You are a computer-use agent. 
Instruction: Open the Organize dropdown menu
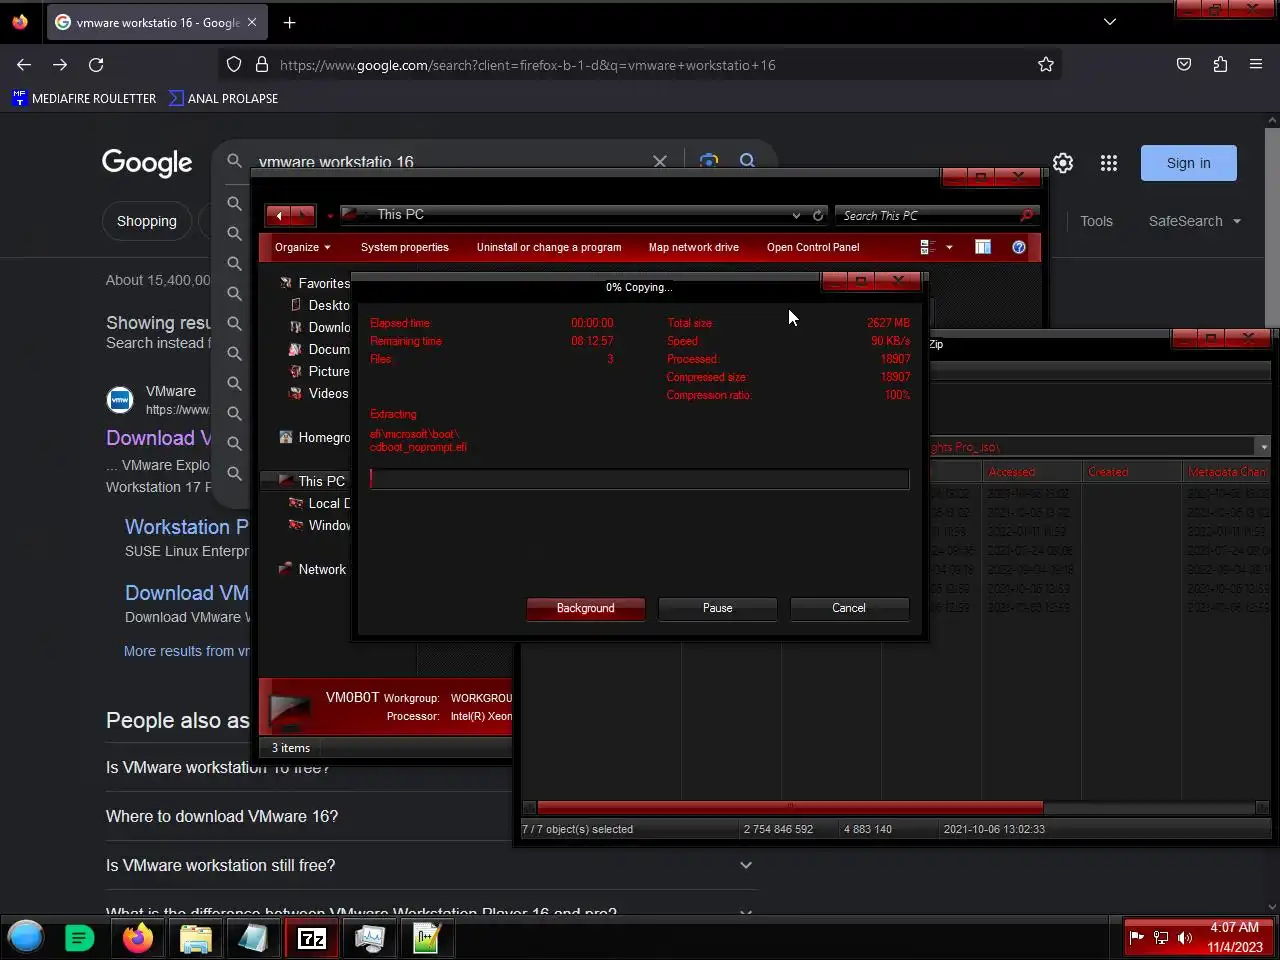[x=303, y=247]
